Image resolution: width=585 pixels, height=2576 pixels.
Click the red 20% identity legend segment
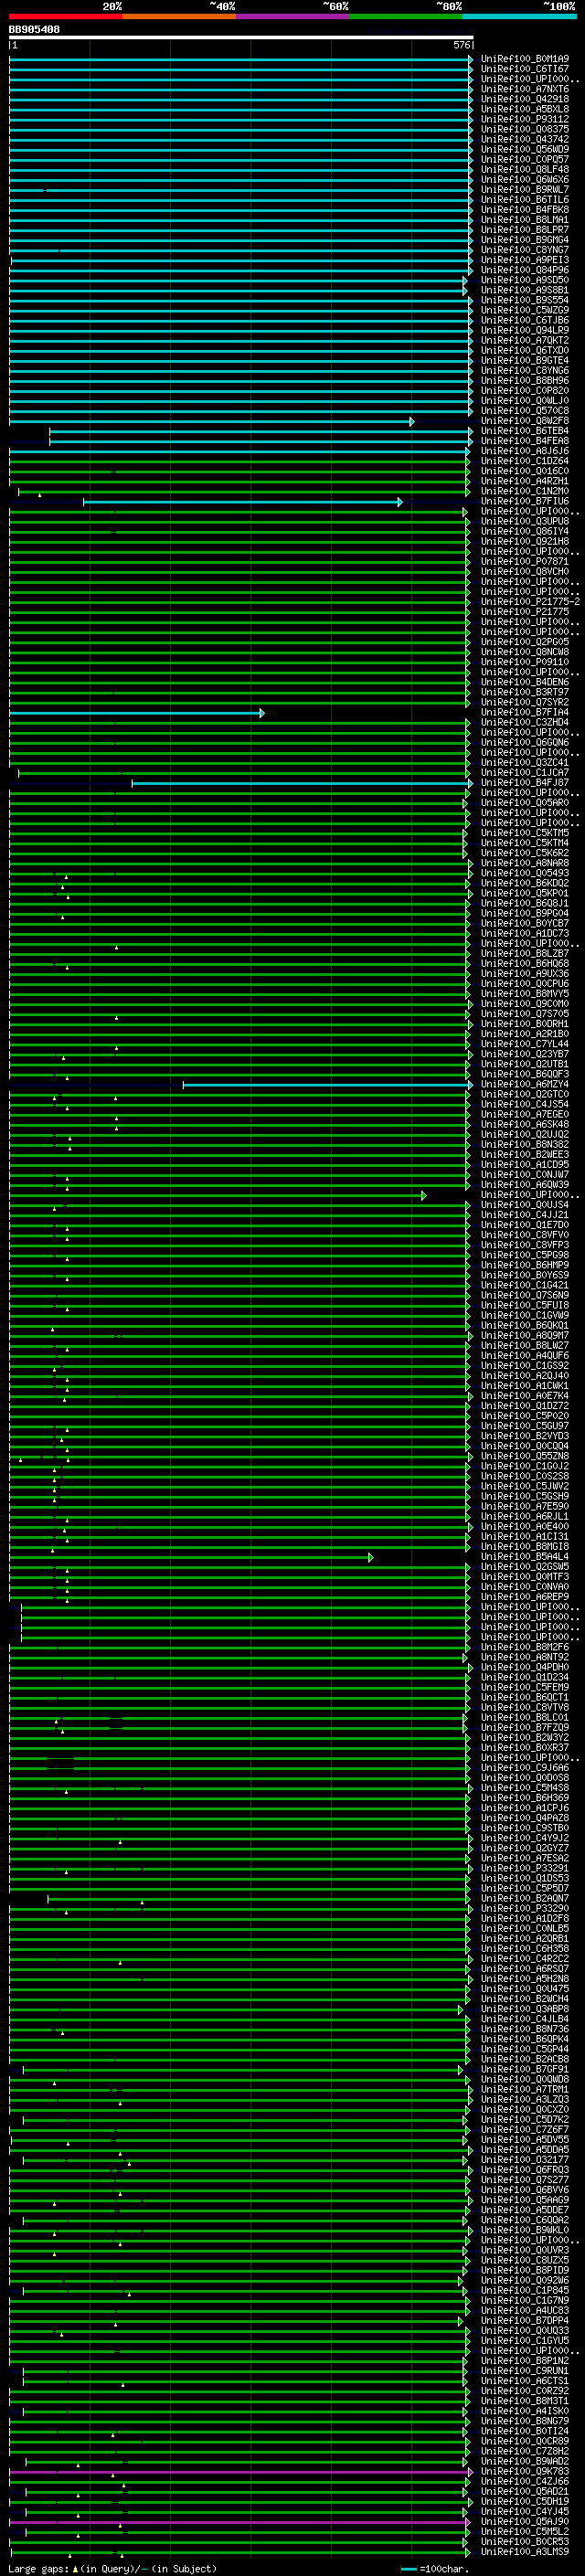click(x=66, y=16)
